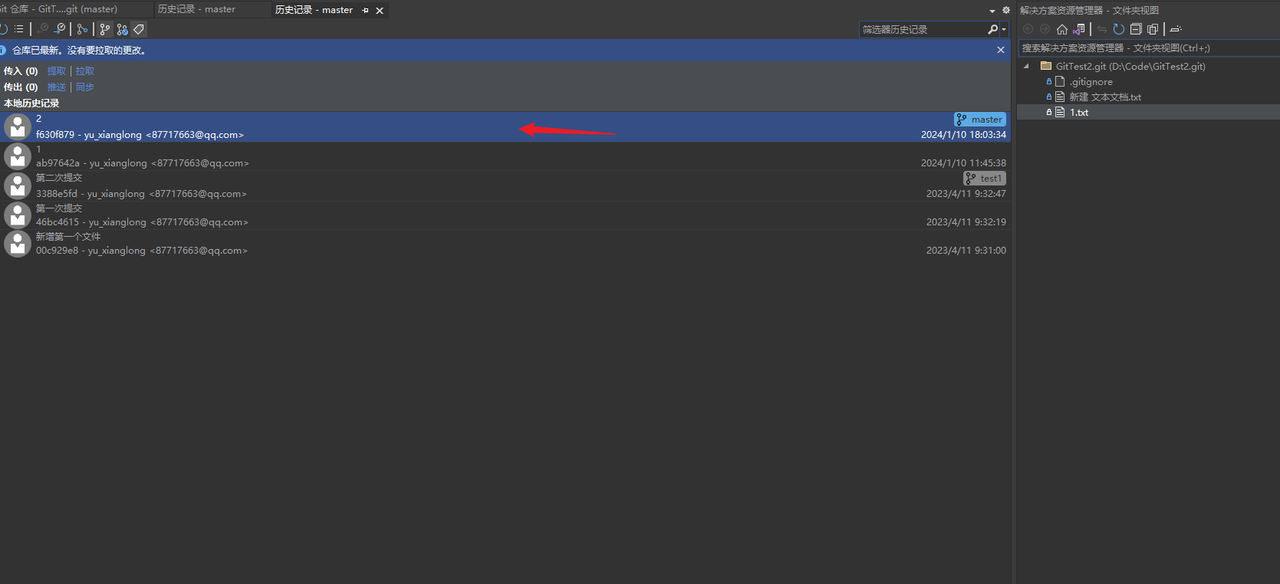Click the show all files icon
Viewport: 1280px width, 584px height.
1152,29
